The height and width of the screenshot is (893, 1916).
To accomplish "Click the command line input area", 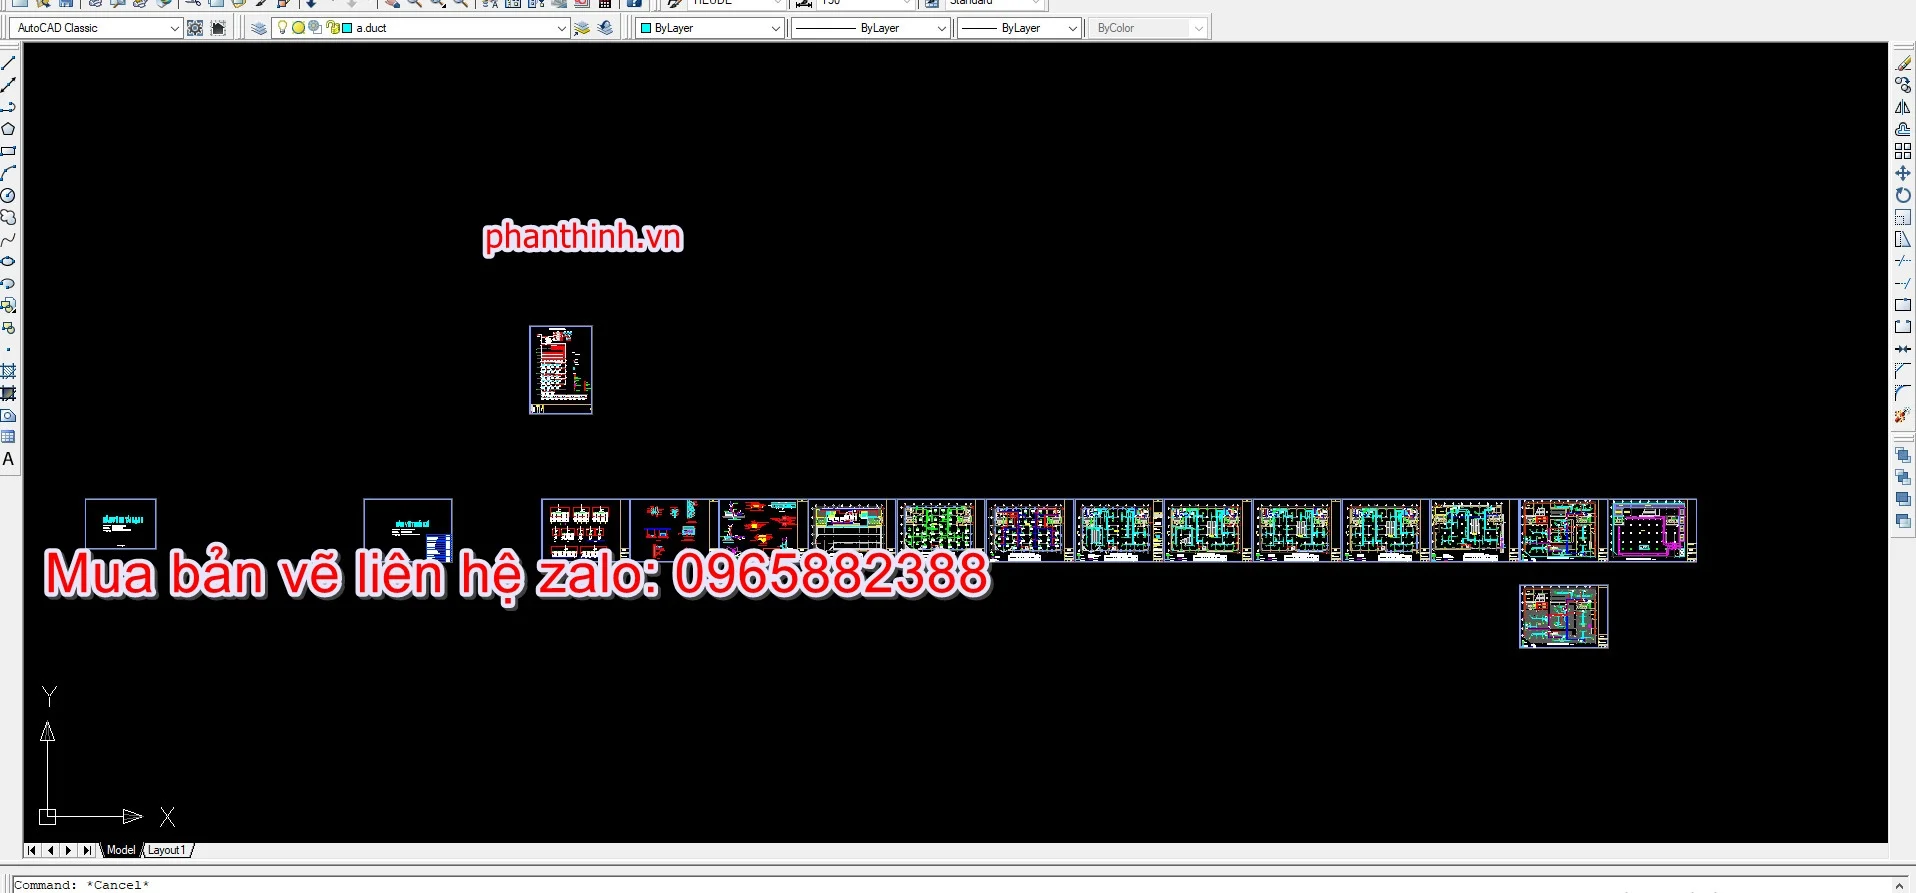I will point(950,885).
